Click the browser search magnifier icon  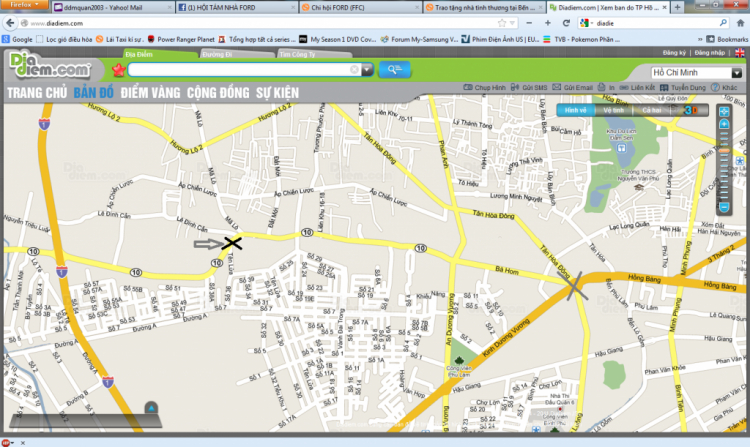pyautogui.click(x=723, y=22)
